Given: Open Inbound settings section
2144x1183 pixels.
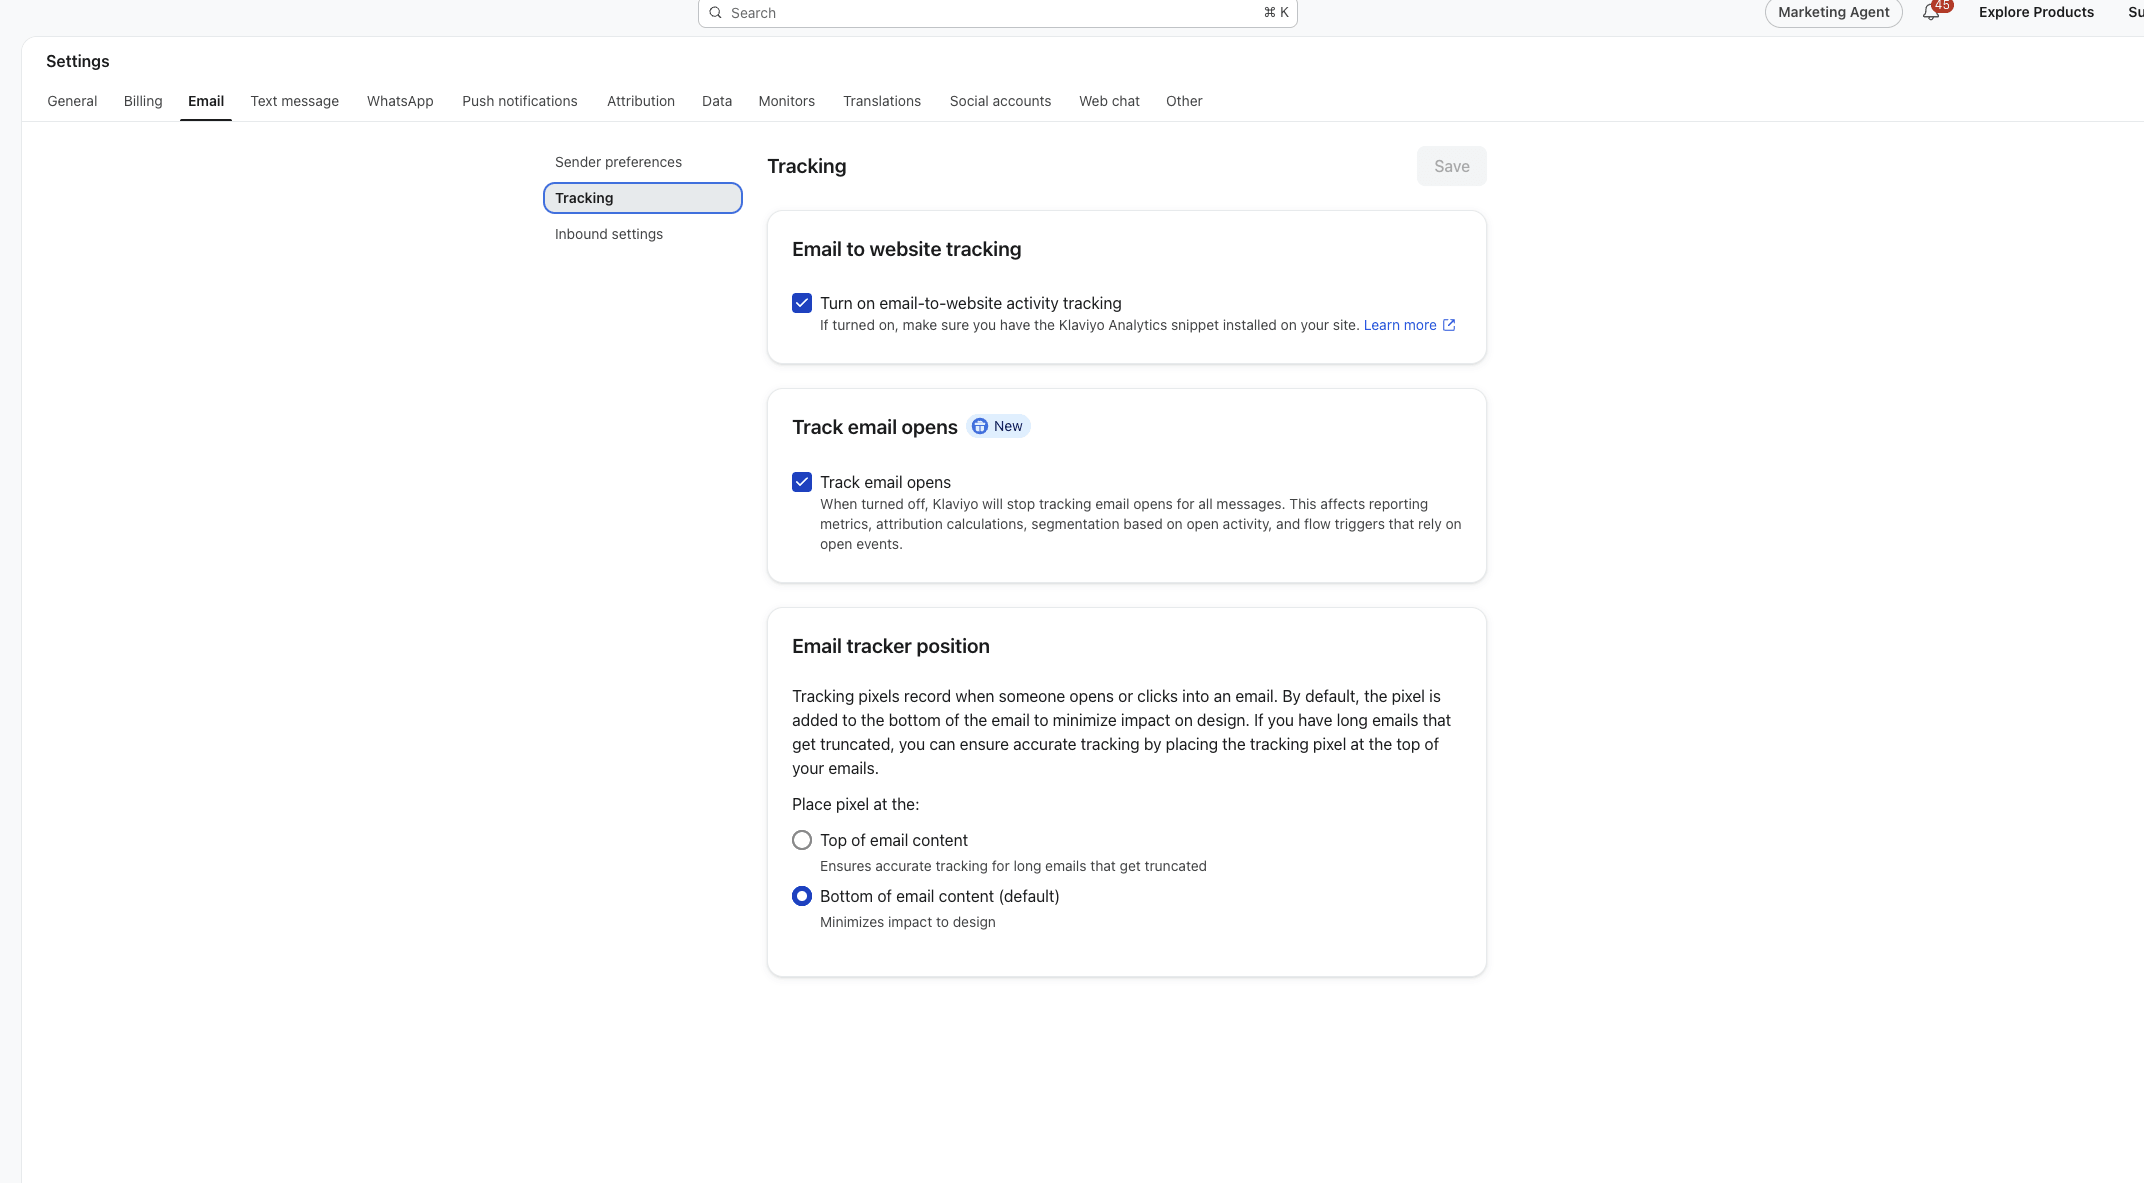Looking at the screenshot, I should 643,234.
